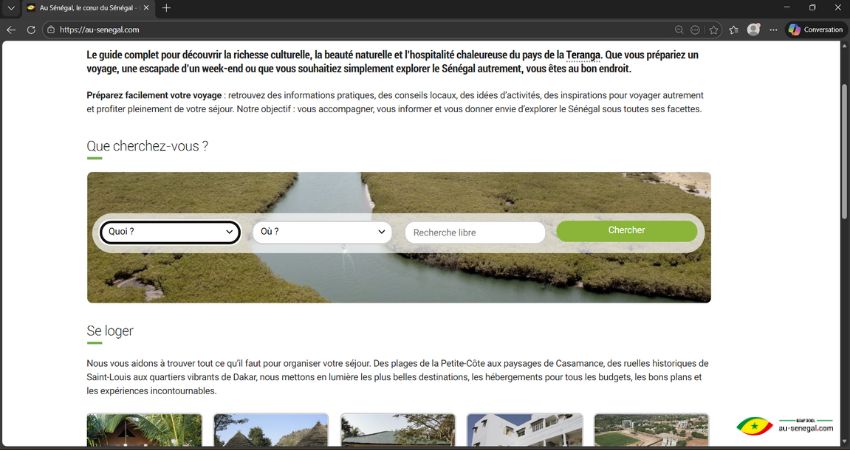Focus the 'Recherche libre' search field
The width and height of the screenshot is (850, 450).
[x=475, y=233]
